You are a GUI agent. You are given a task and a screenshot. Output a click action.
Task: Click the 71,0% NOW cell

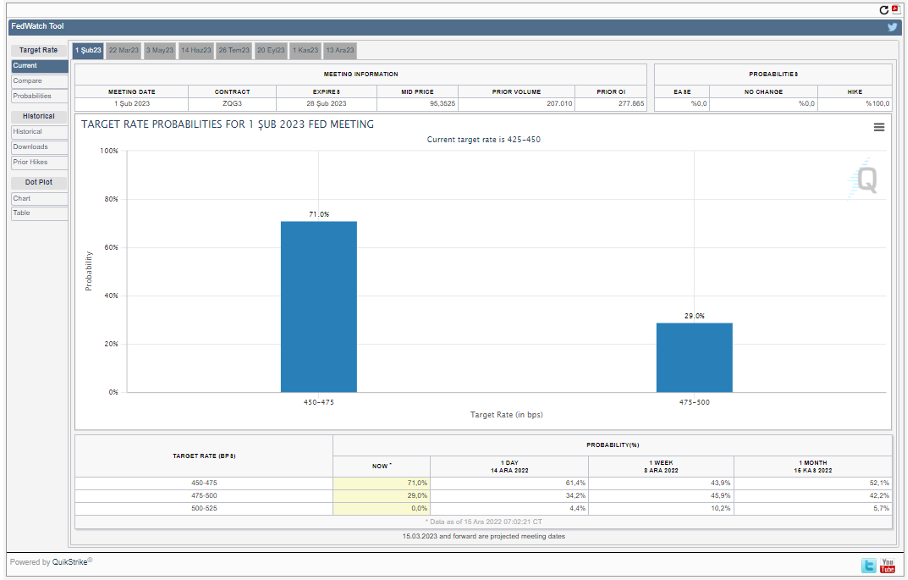(x=382, y=483)
